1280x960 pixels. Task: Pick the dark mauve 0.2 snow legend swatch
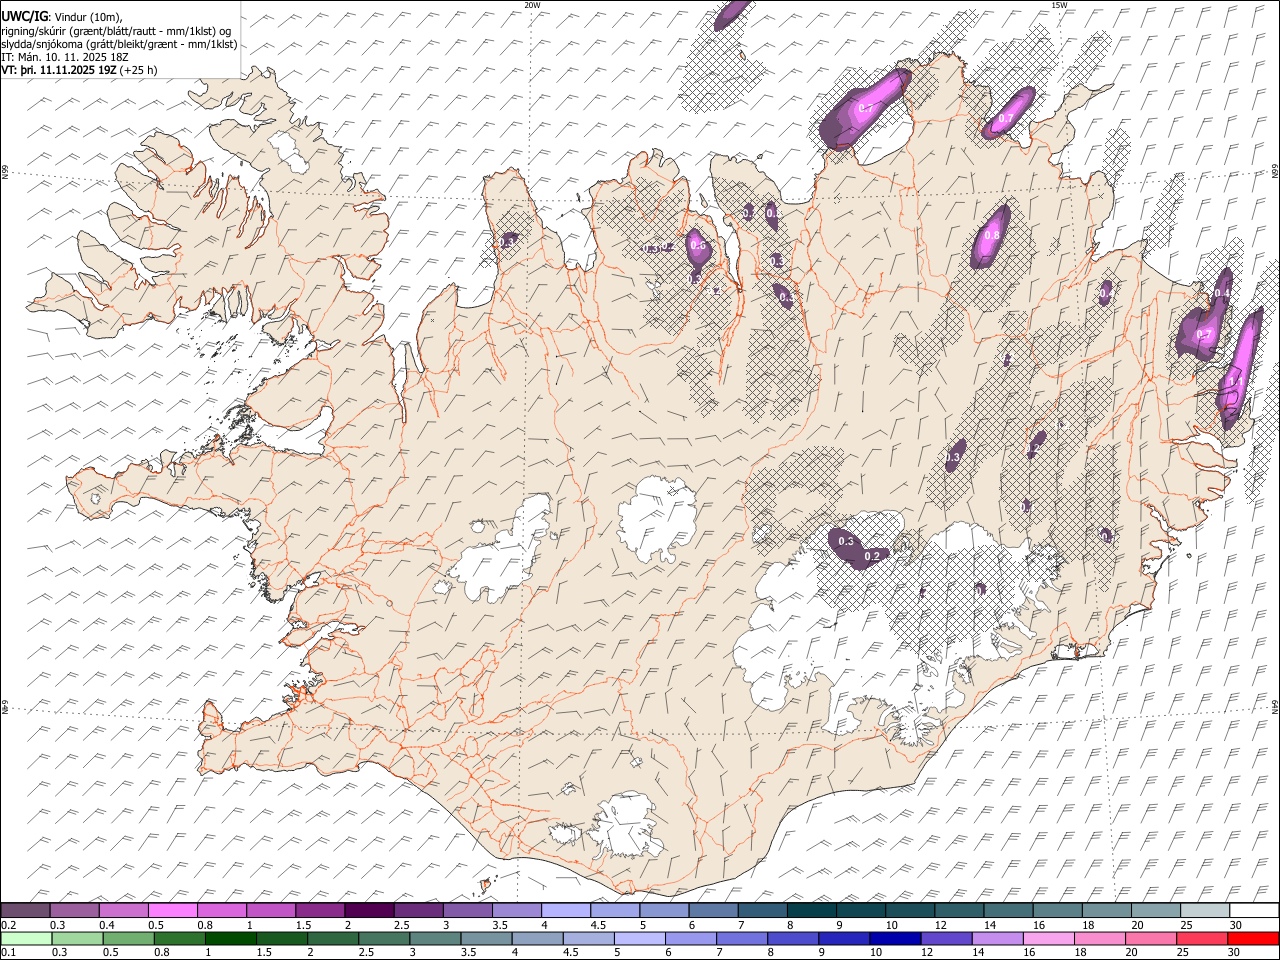pos(26,910)
